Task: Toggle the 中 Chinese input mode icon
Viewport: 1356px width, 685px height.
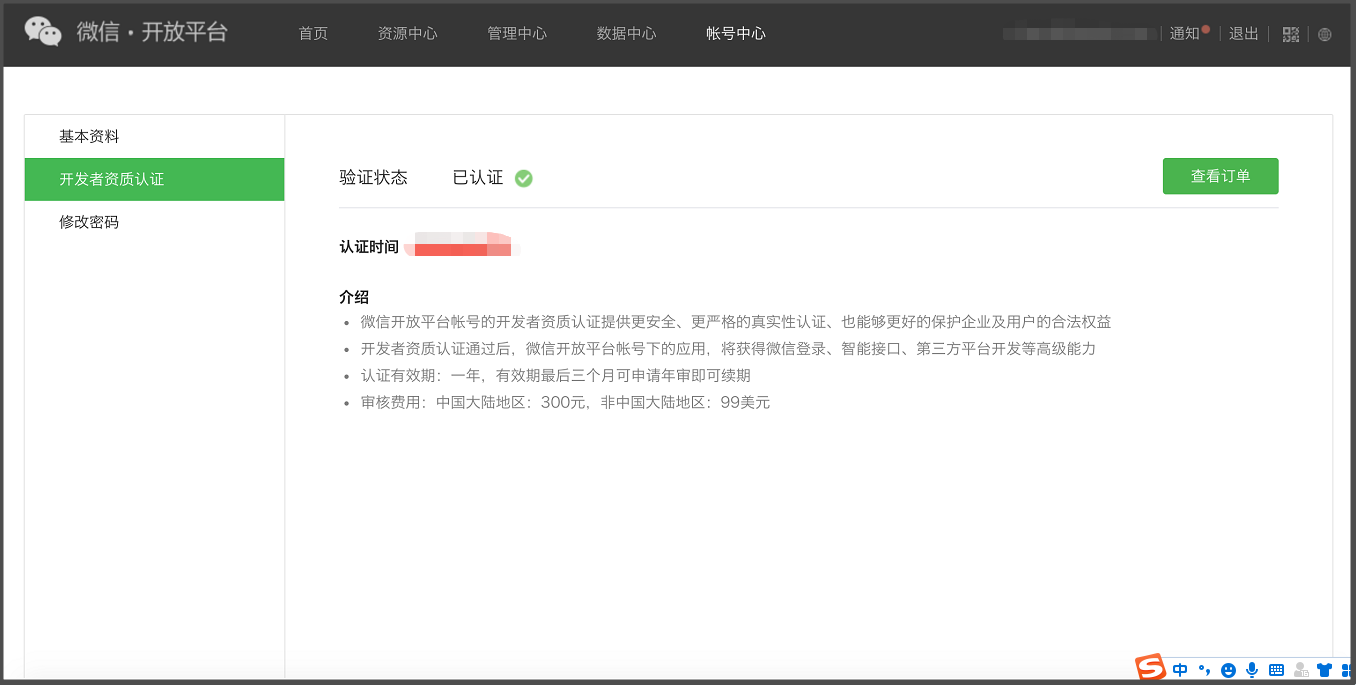Action: [1180, 670]
